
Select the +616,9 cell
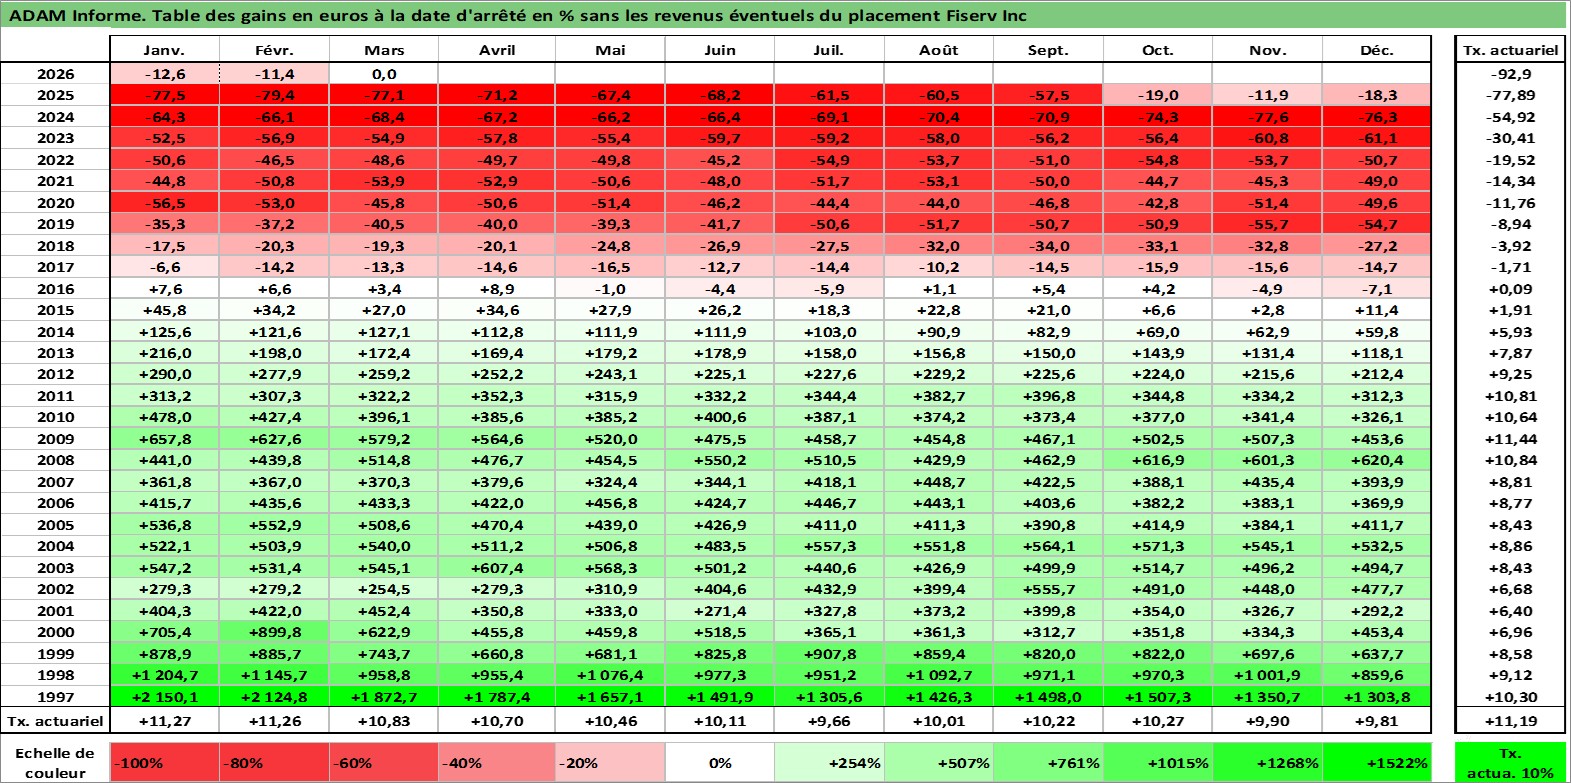point(1157,460)
